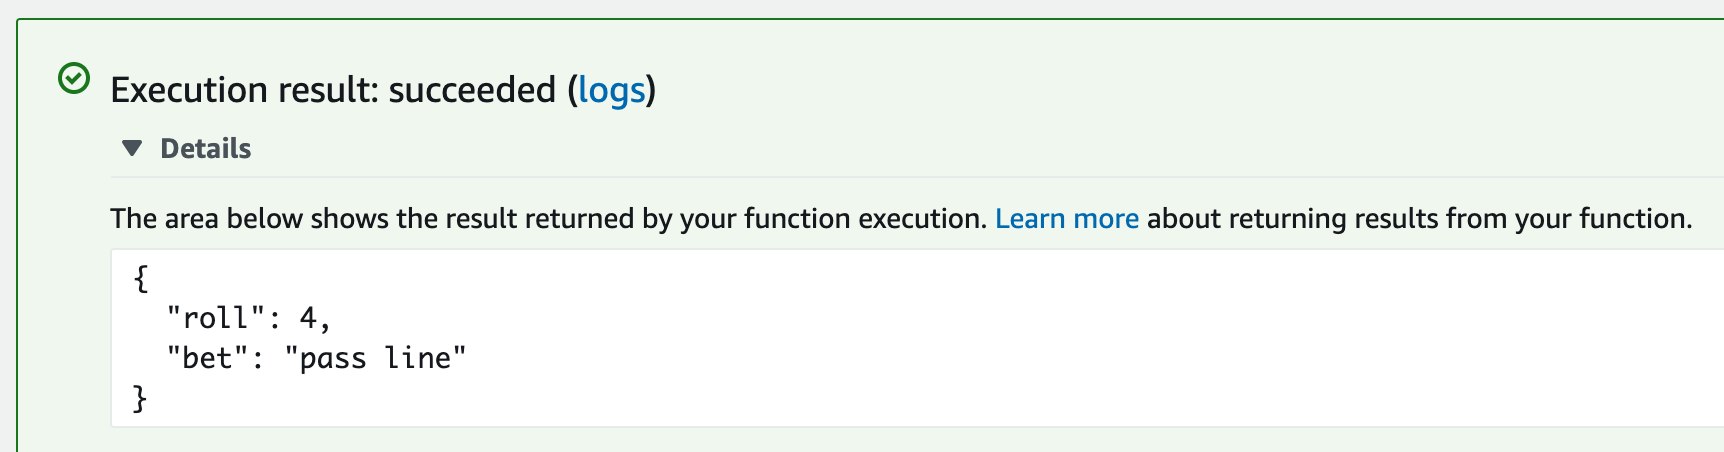Click the "roll" key in output
Image resolution: width=1724 pixels, height=452 pixels.
216,318
